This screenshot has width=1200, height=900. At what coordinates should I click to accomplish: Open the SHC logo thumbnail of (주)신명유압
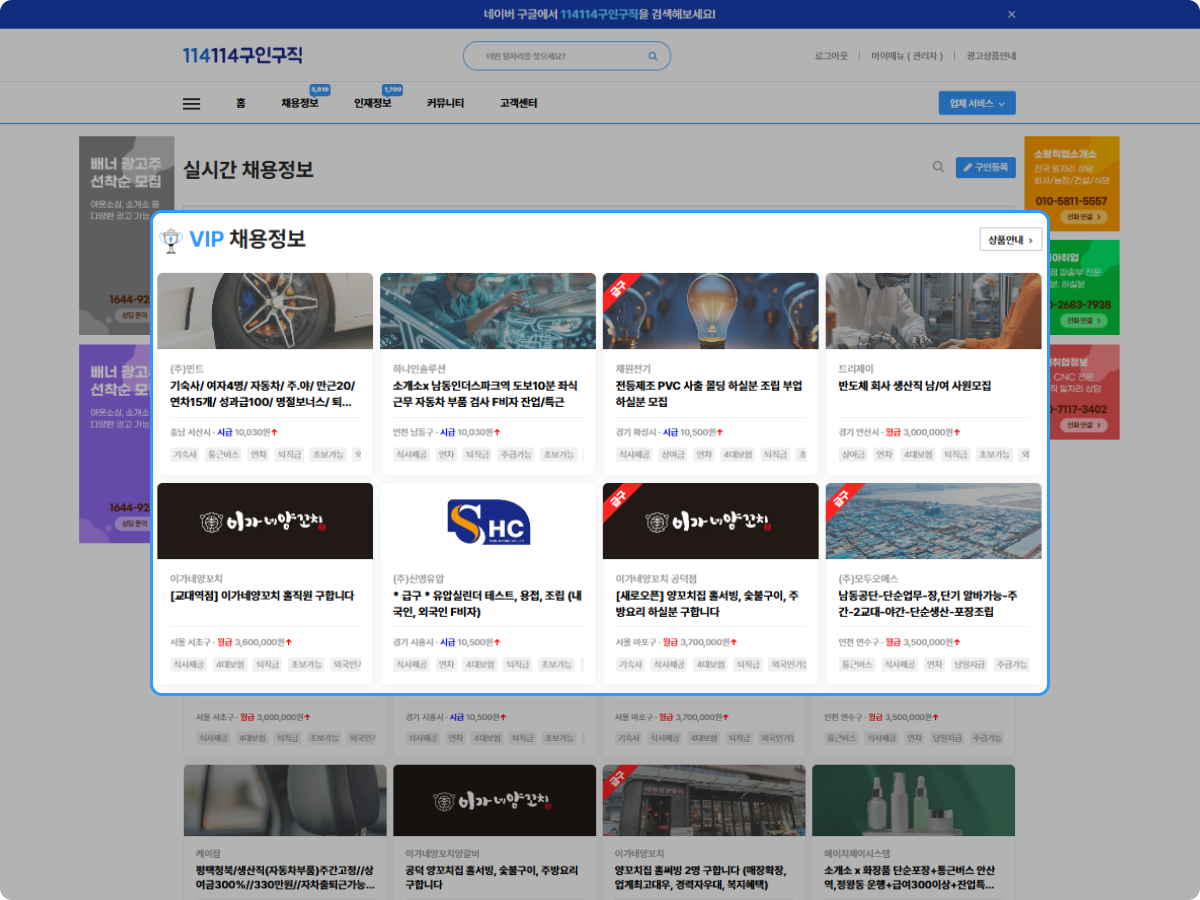488,521
